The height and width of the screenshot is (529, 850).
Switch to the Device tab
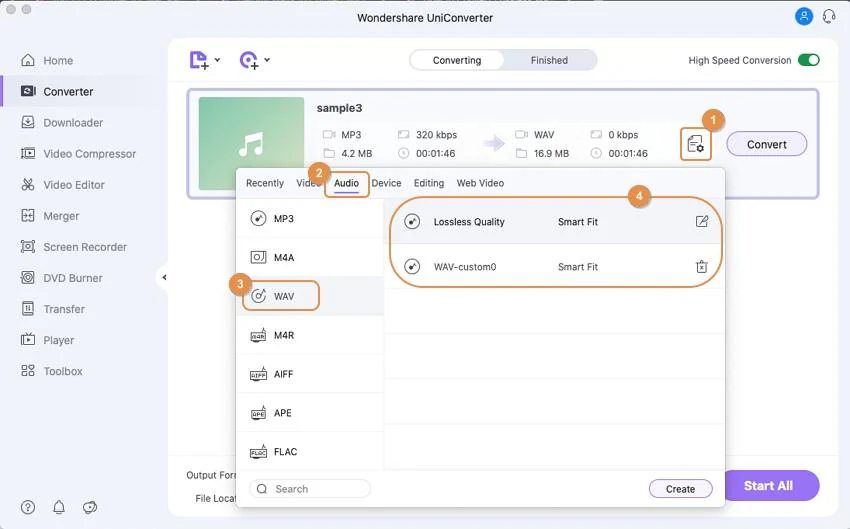[x=387, y=183]
